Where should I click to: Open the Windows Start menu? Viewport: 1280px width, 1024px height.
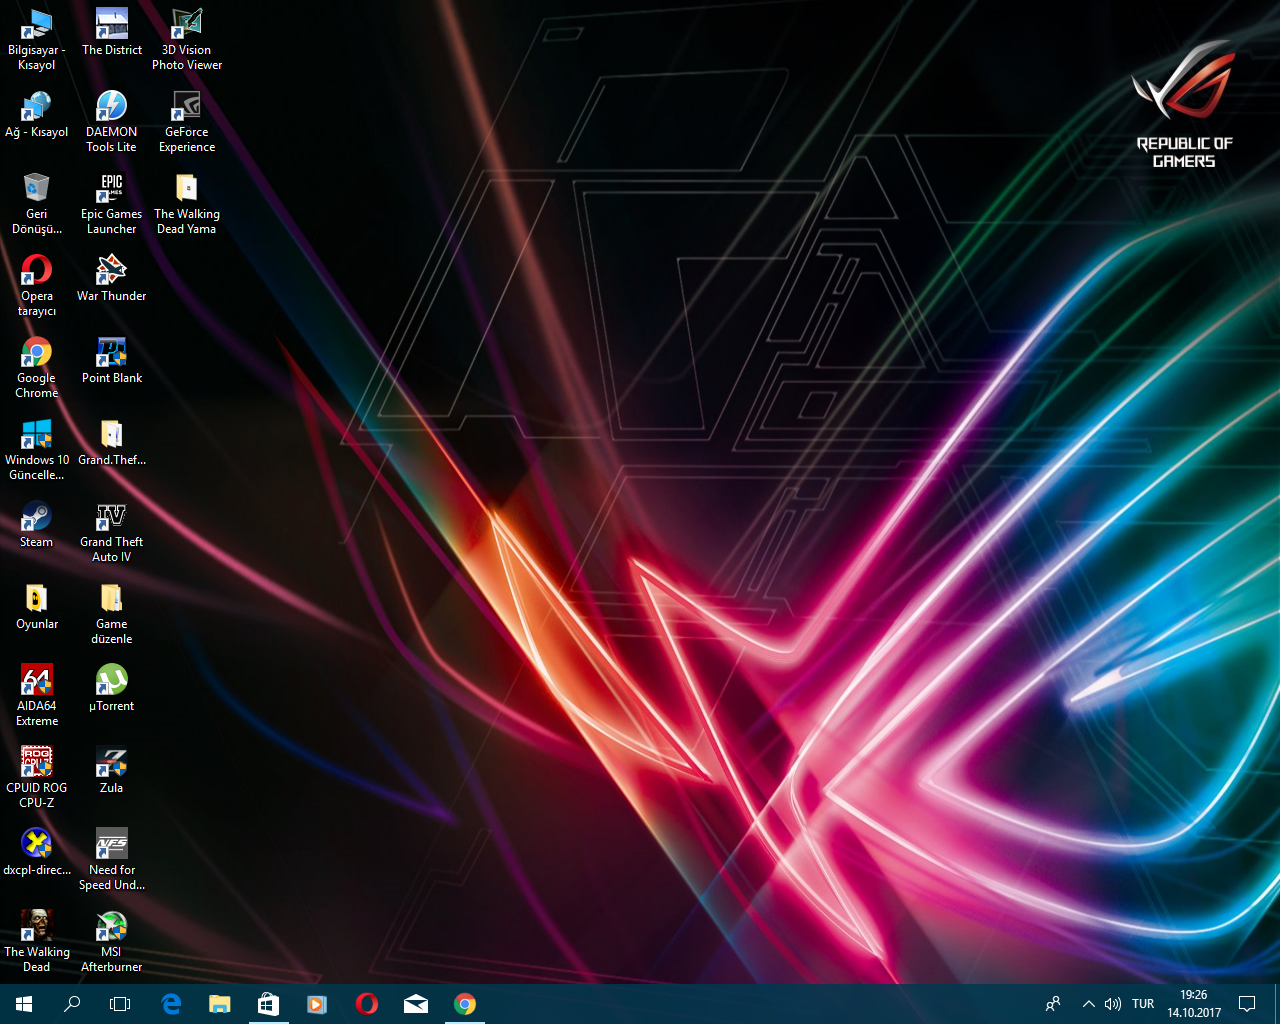coord(24,1004)
